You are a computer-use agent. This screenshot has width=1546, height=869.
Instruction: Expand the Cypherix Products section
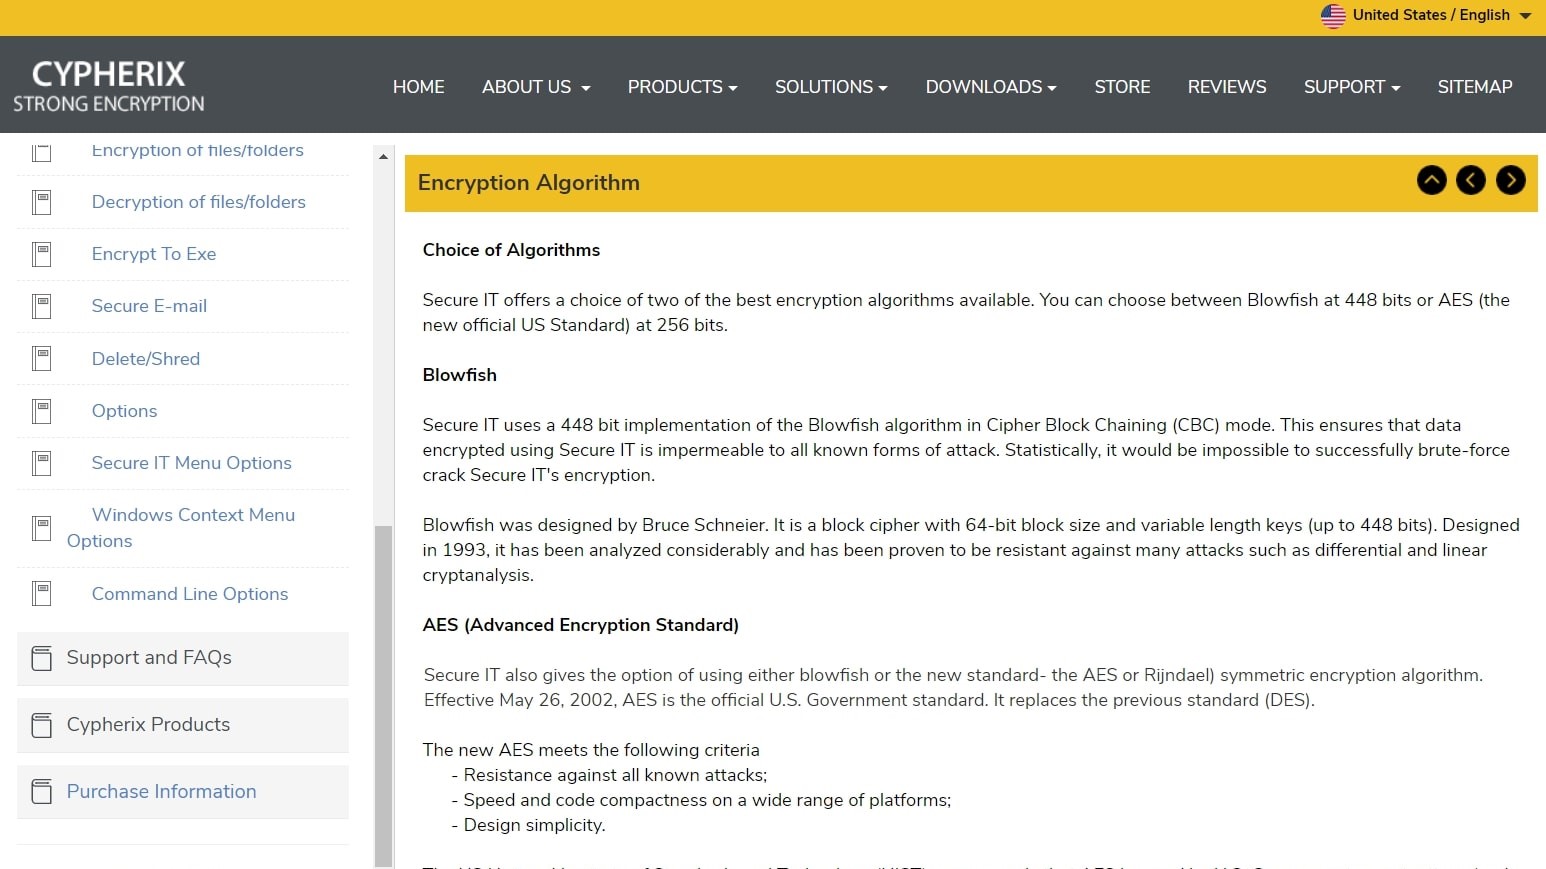coord(183,725)
